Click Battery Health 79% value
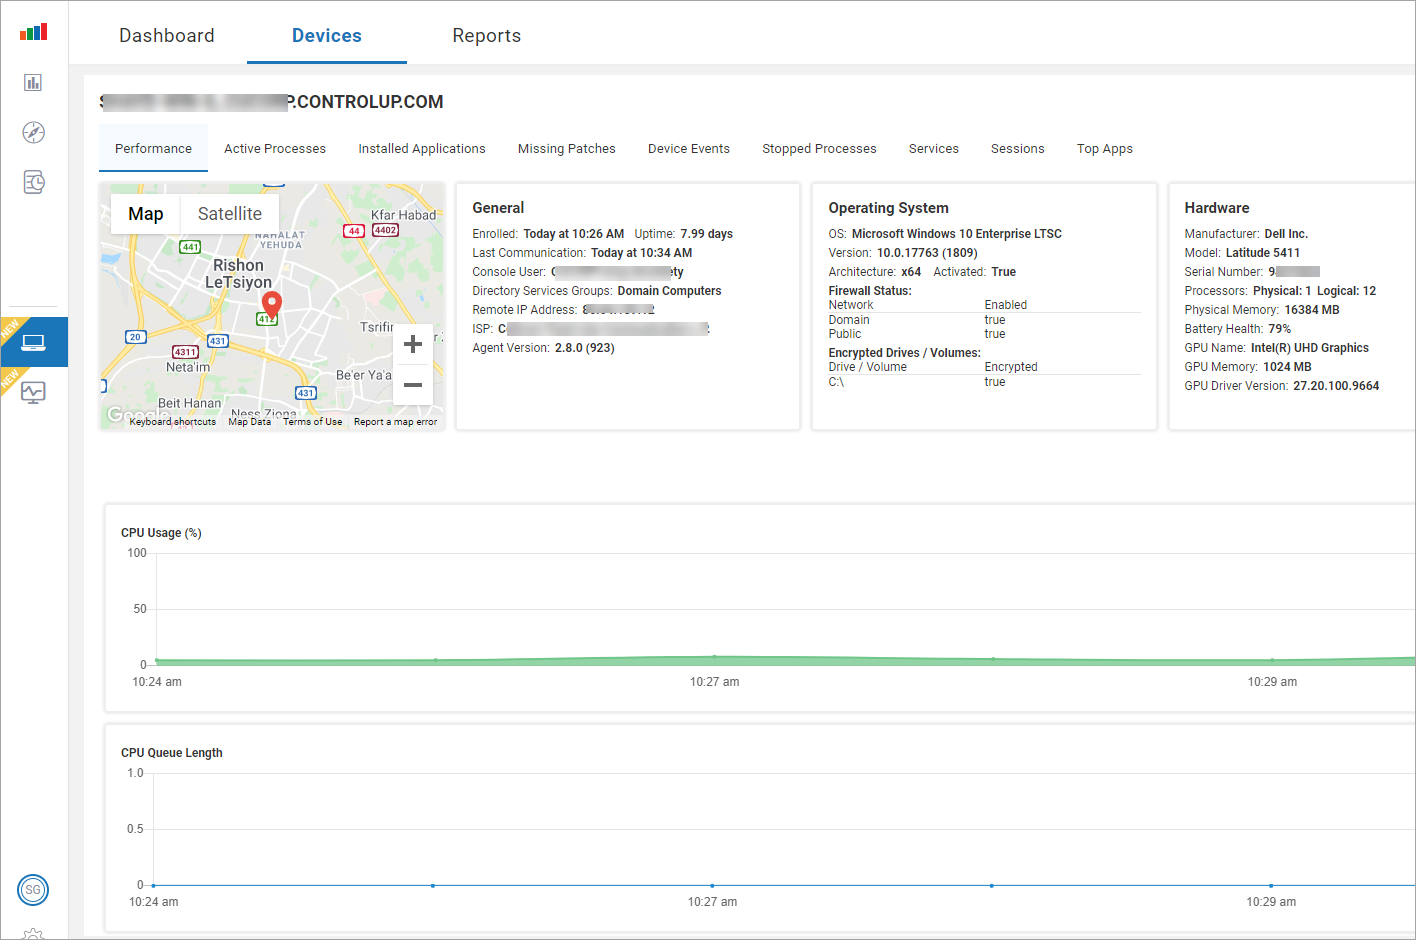Image resolution: width=1416 pixels, height=940 pixels. 1279,329
